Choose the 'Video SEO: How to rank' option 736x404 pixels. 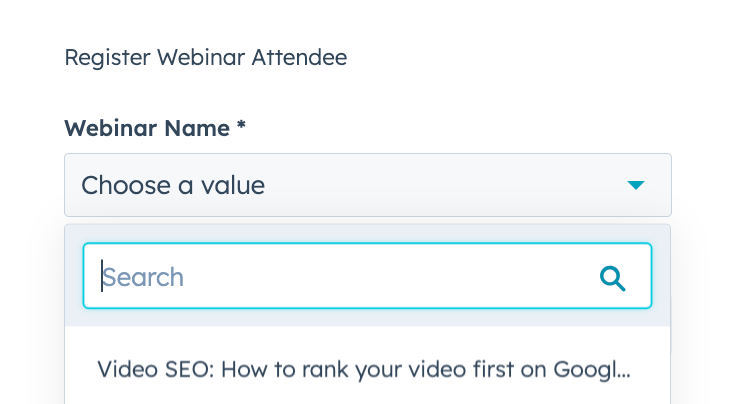(x=364, y=369)
